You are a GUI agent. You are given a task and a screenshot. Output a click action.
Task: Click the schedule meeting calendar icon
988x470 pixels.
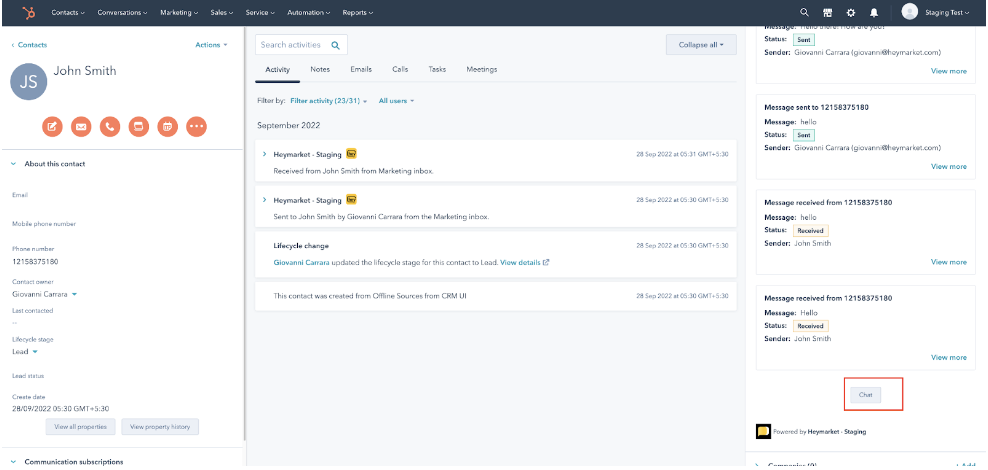[168, 127]
